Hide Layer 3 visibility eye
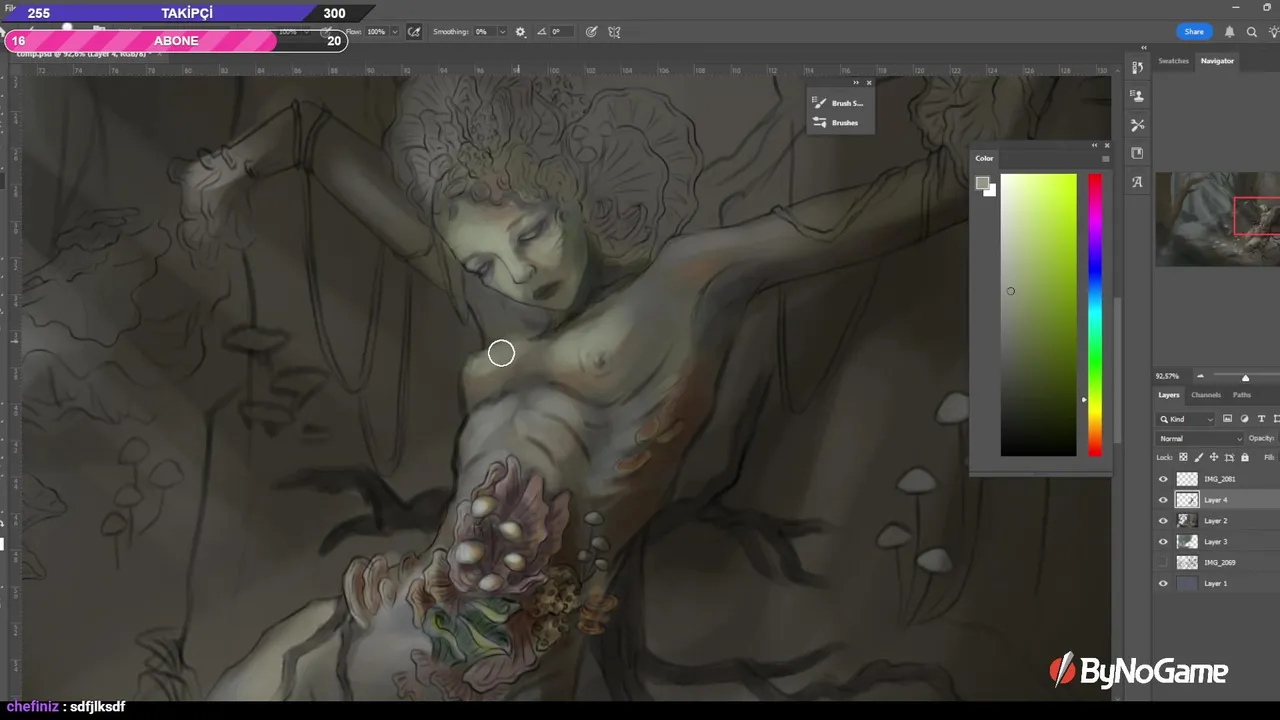This screenshot has width=1280, height=720. [x=1163, y=542]
